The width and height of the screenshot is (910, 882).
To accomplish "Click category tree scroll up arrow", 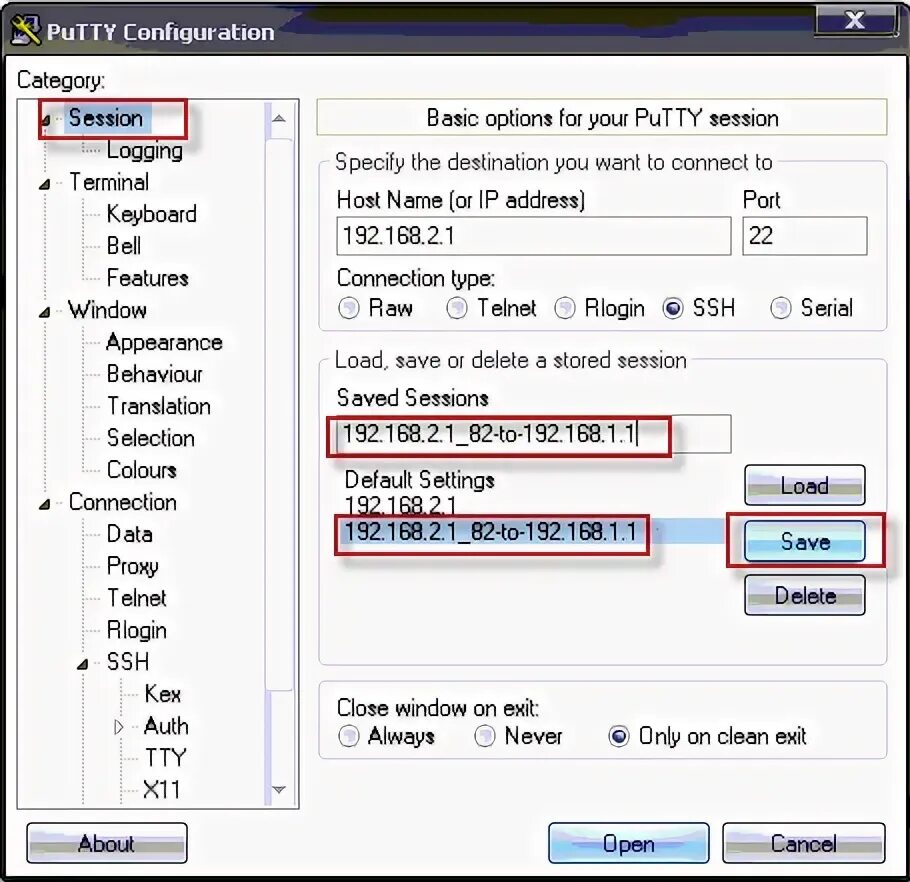I will click(x=279, y=119).
